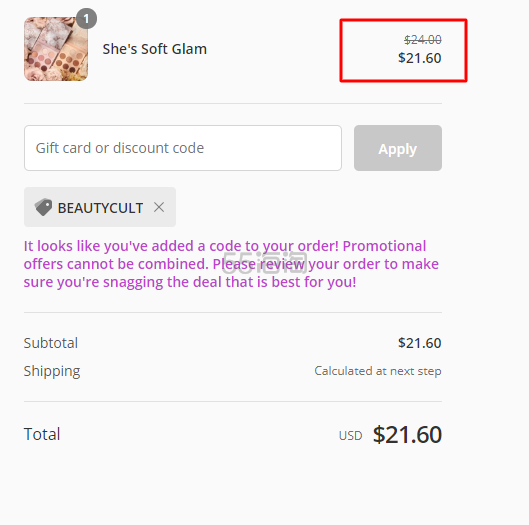Click the USD currency indicator
This screenshot has width=529, height=525.
pyautogui.click(x=351, y=436)
